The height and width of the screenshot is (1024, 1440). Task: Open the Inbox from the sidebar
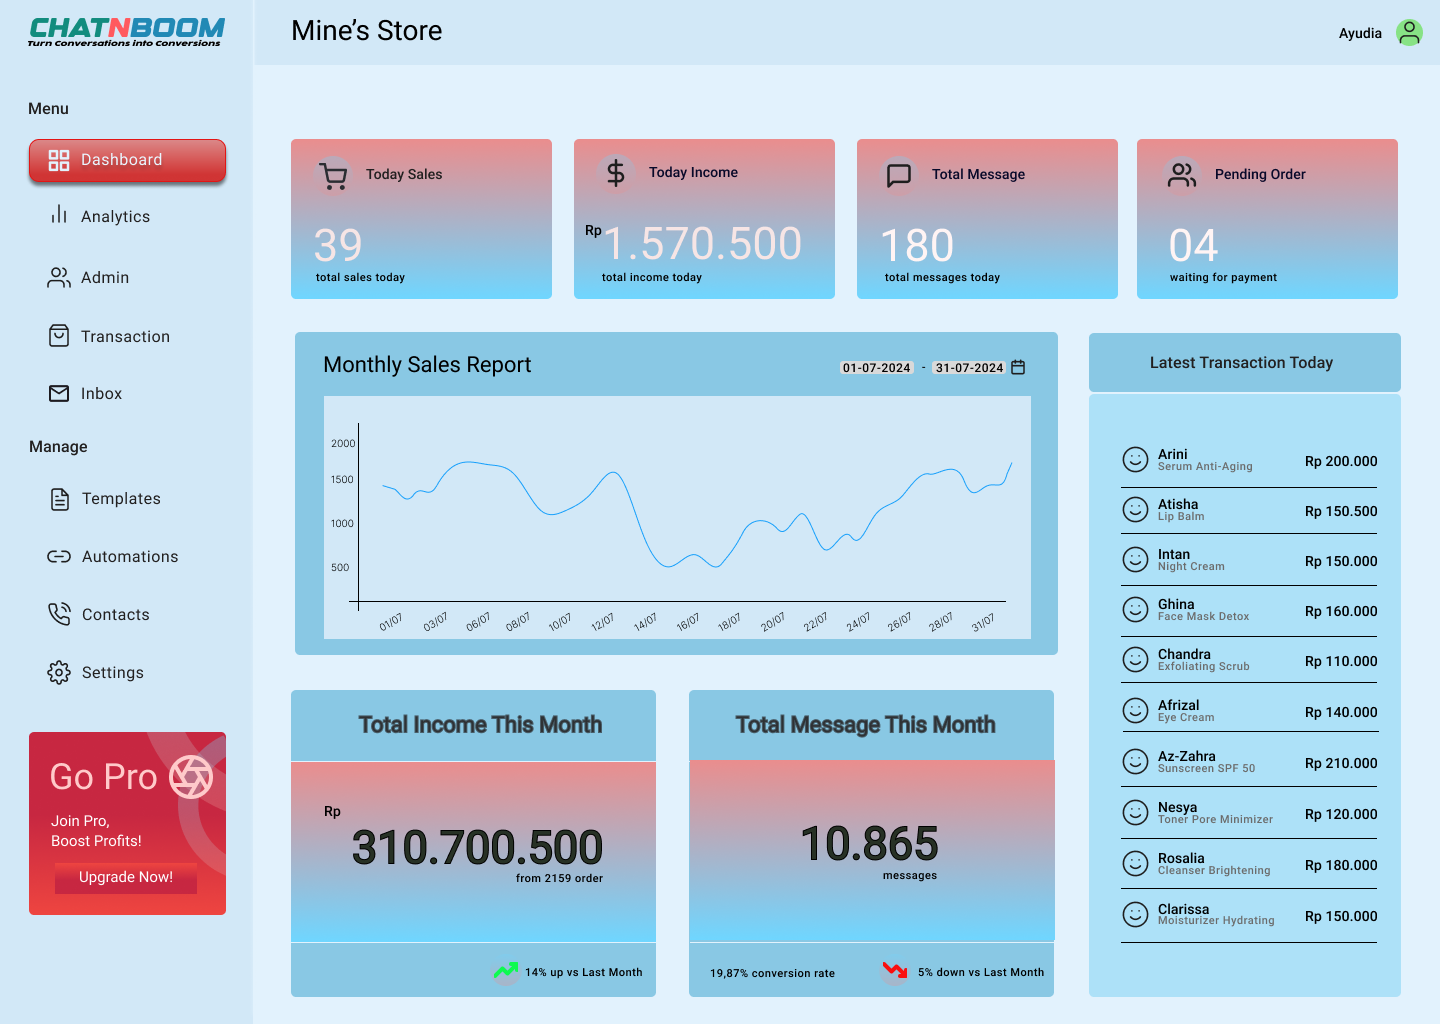(101, 394)
